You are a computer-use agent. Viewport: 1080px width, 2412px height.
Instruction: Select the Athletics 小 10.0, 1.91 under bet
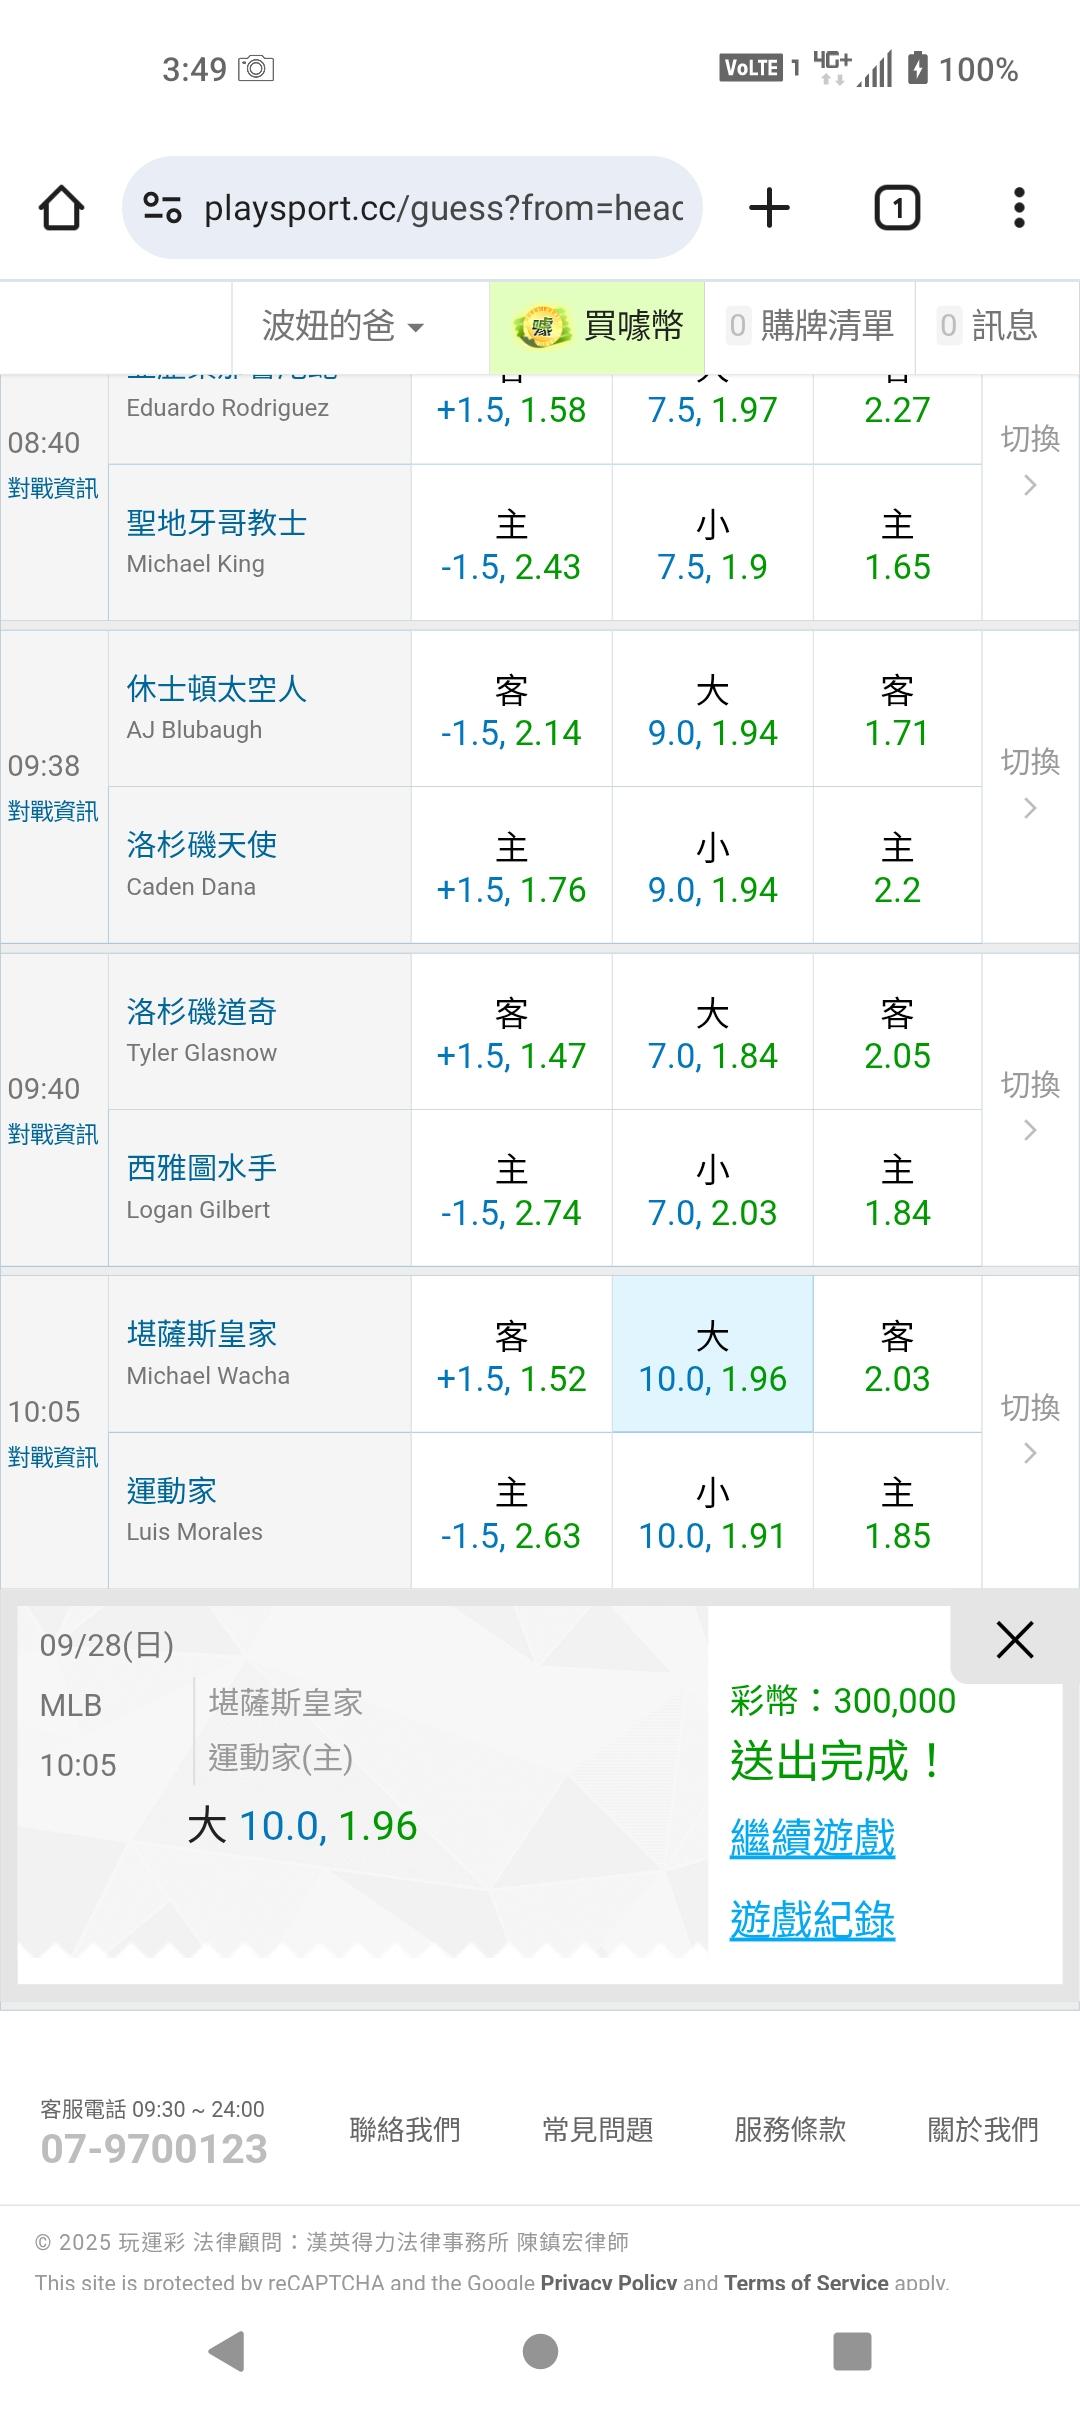(712, 1512)
